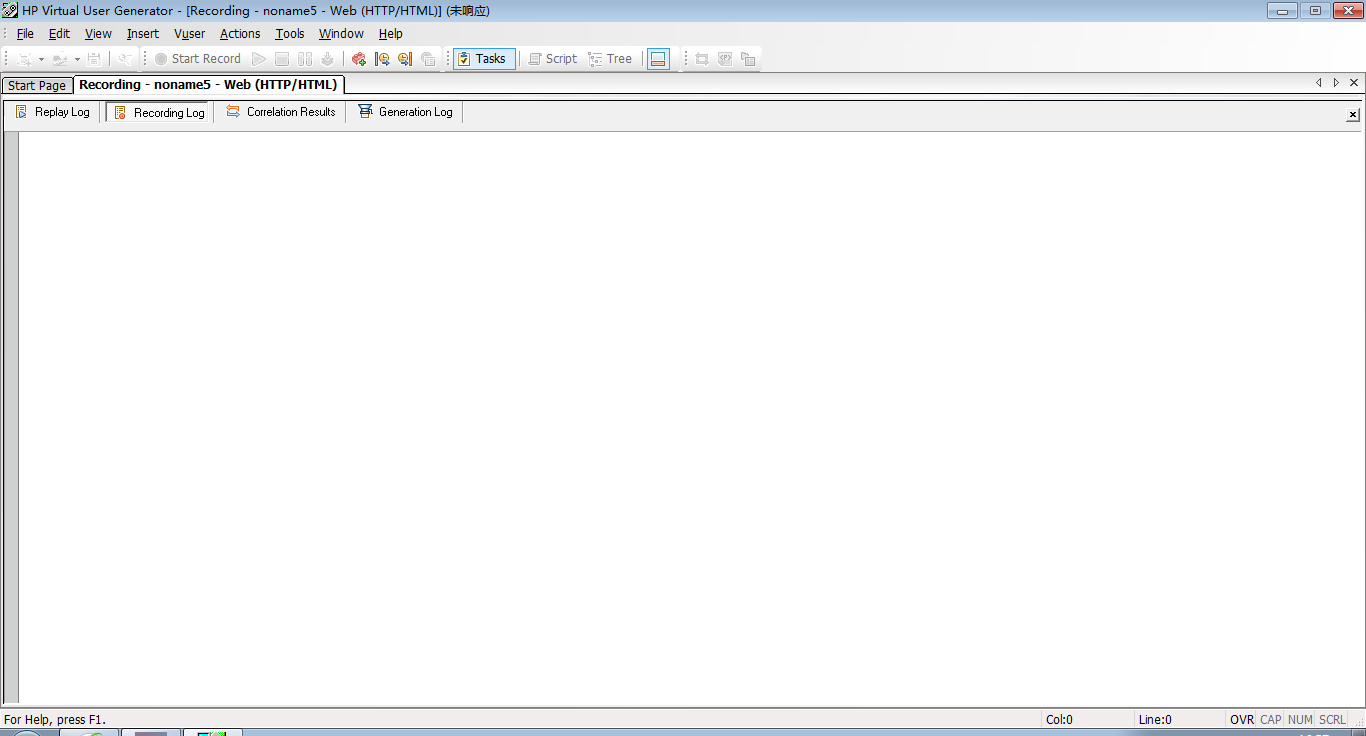The image size is (1366, 736).
Task: Click the OVR indicator in status bar
Action: (x=1242, y=720)
